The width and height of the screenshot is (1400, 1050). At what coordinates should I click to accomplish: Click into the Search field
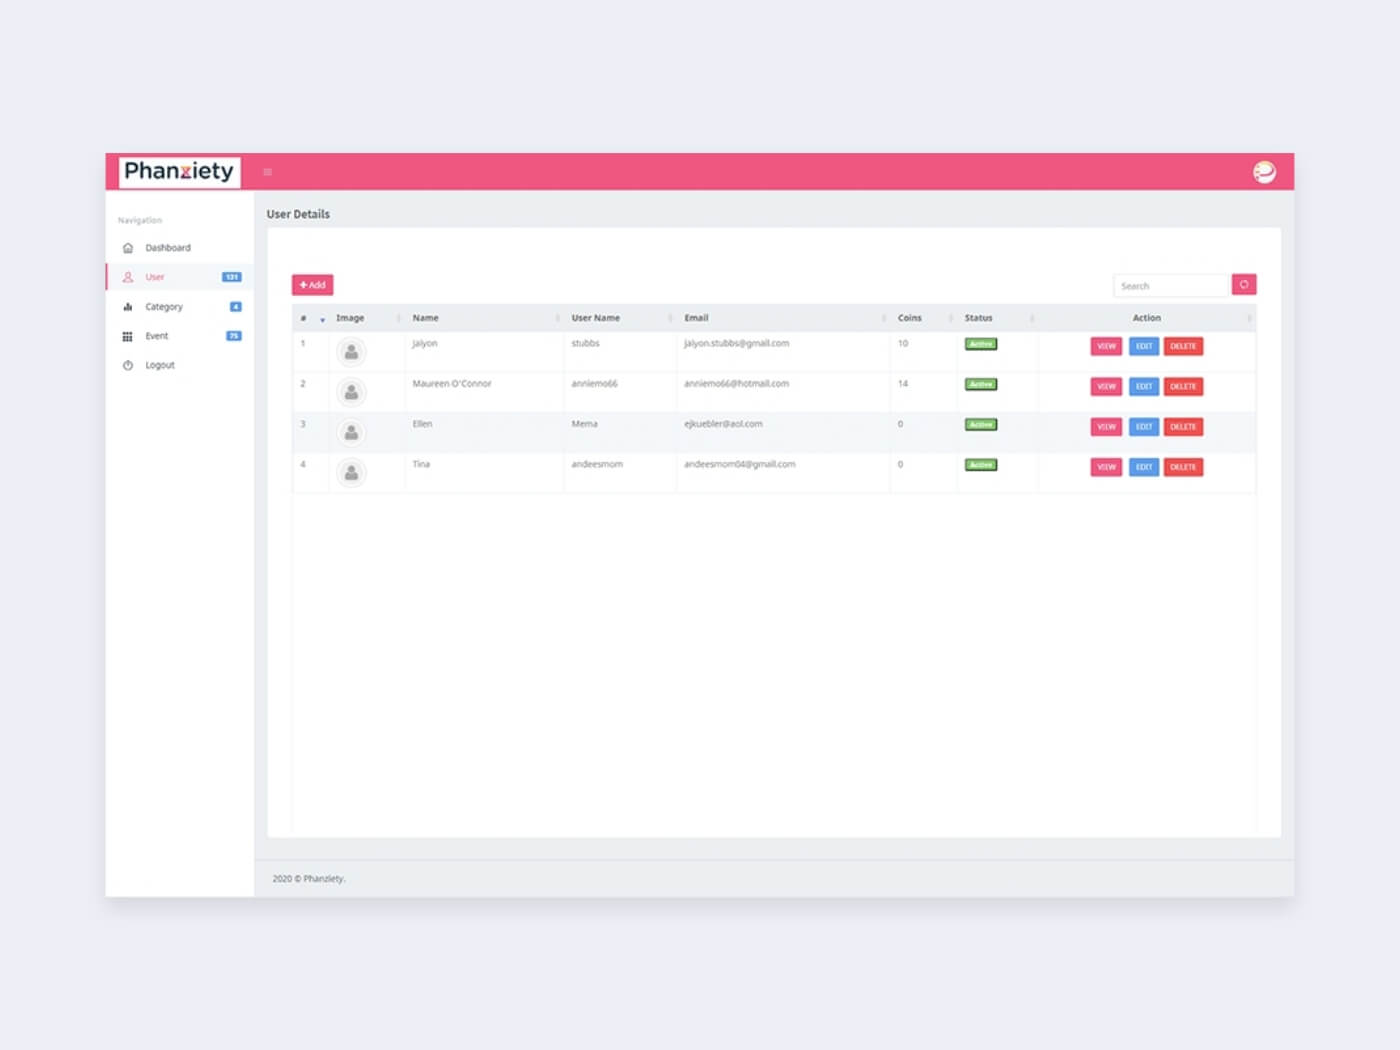tap(1170, 286)
